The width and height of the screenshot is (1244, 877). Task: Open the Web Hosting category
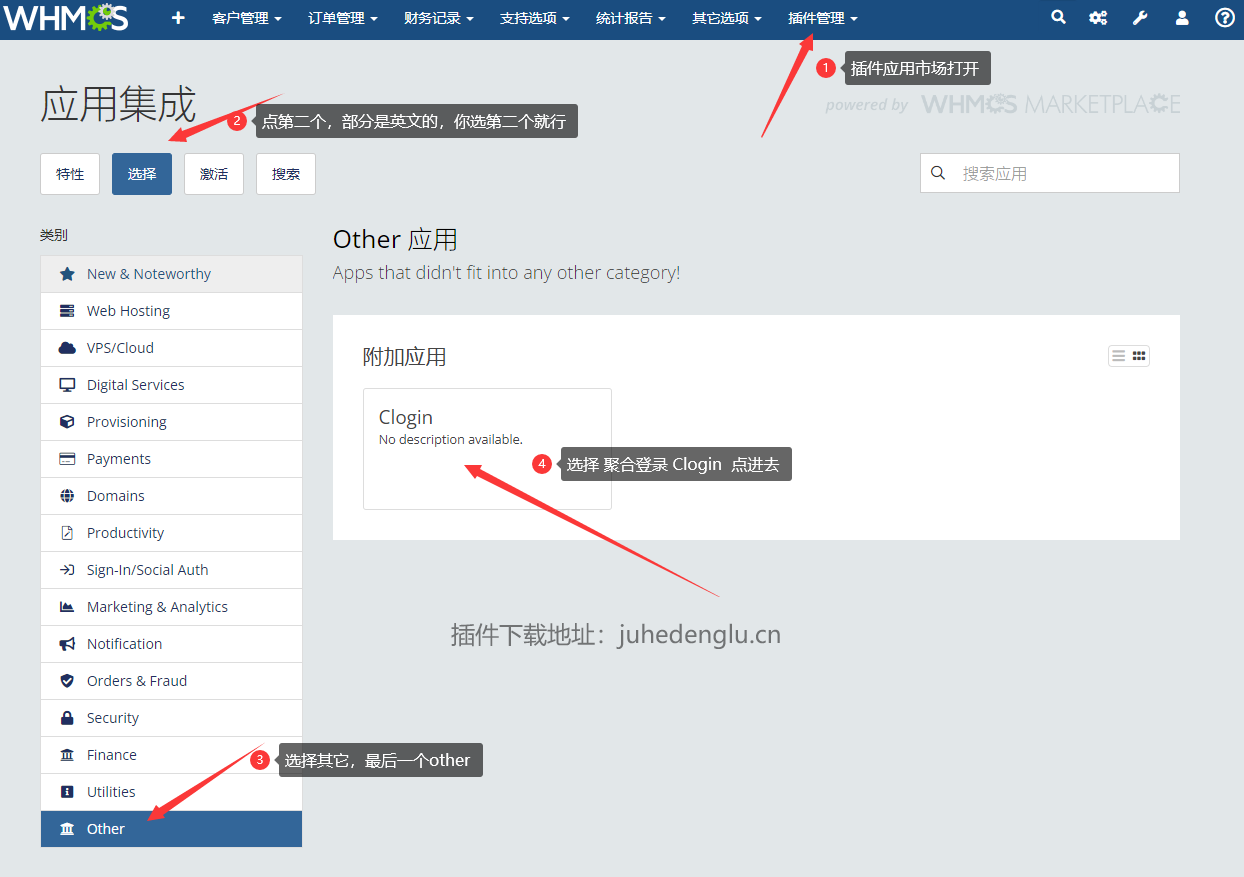point(171,311)
